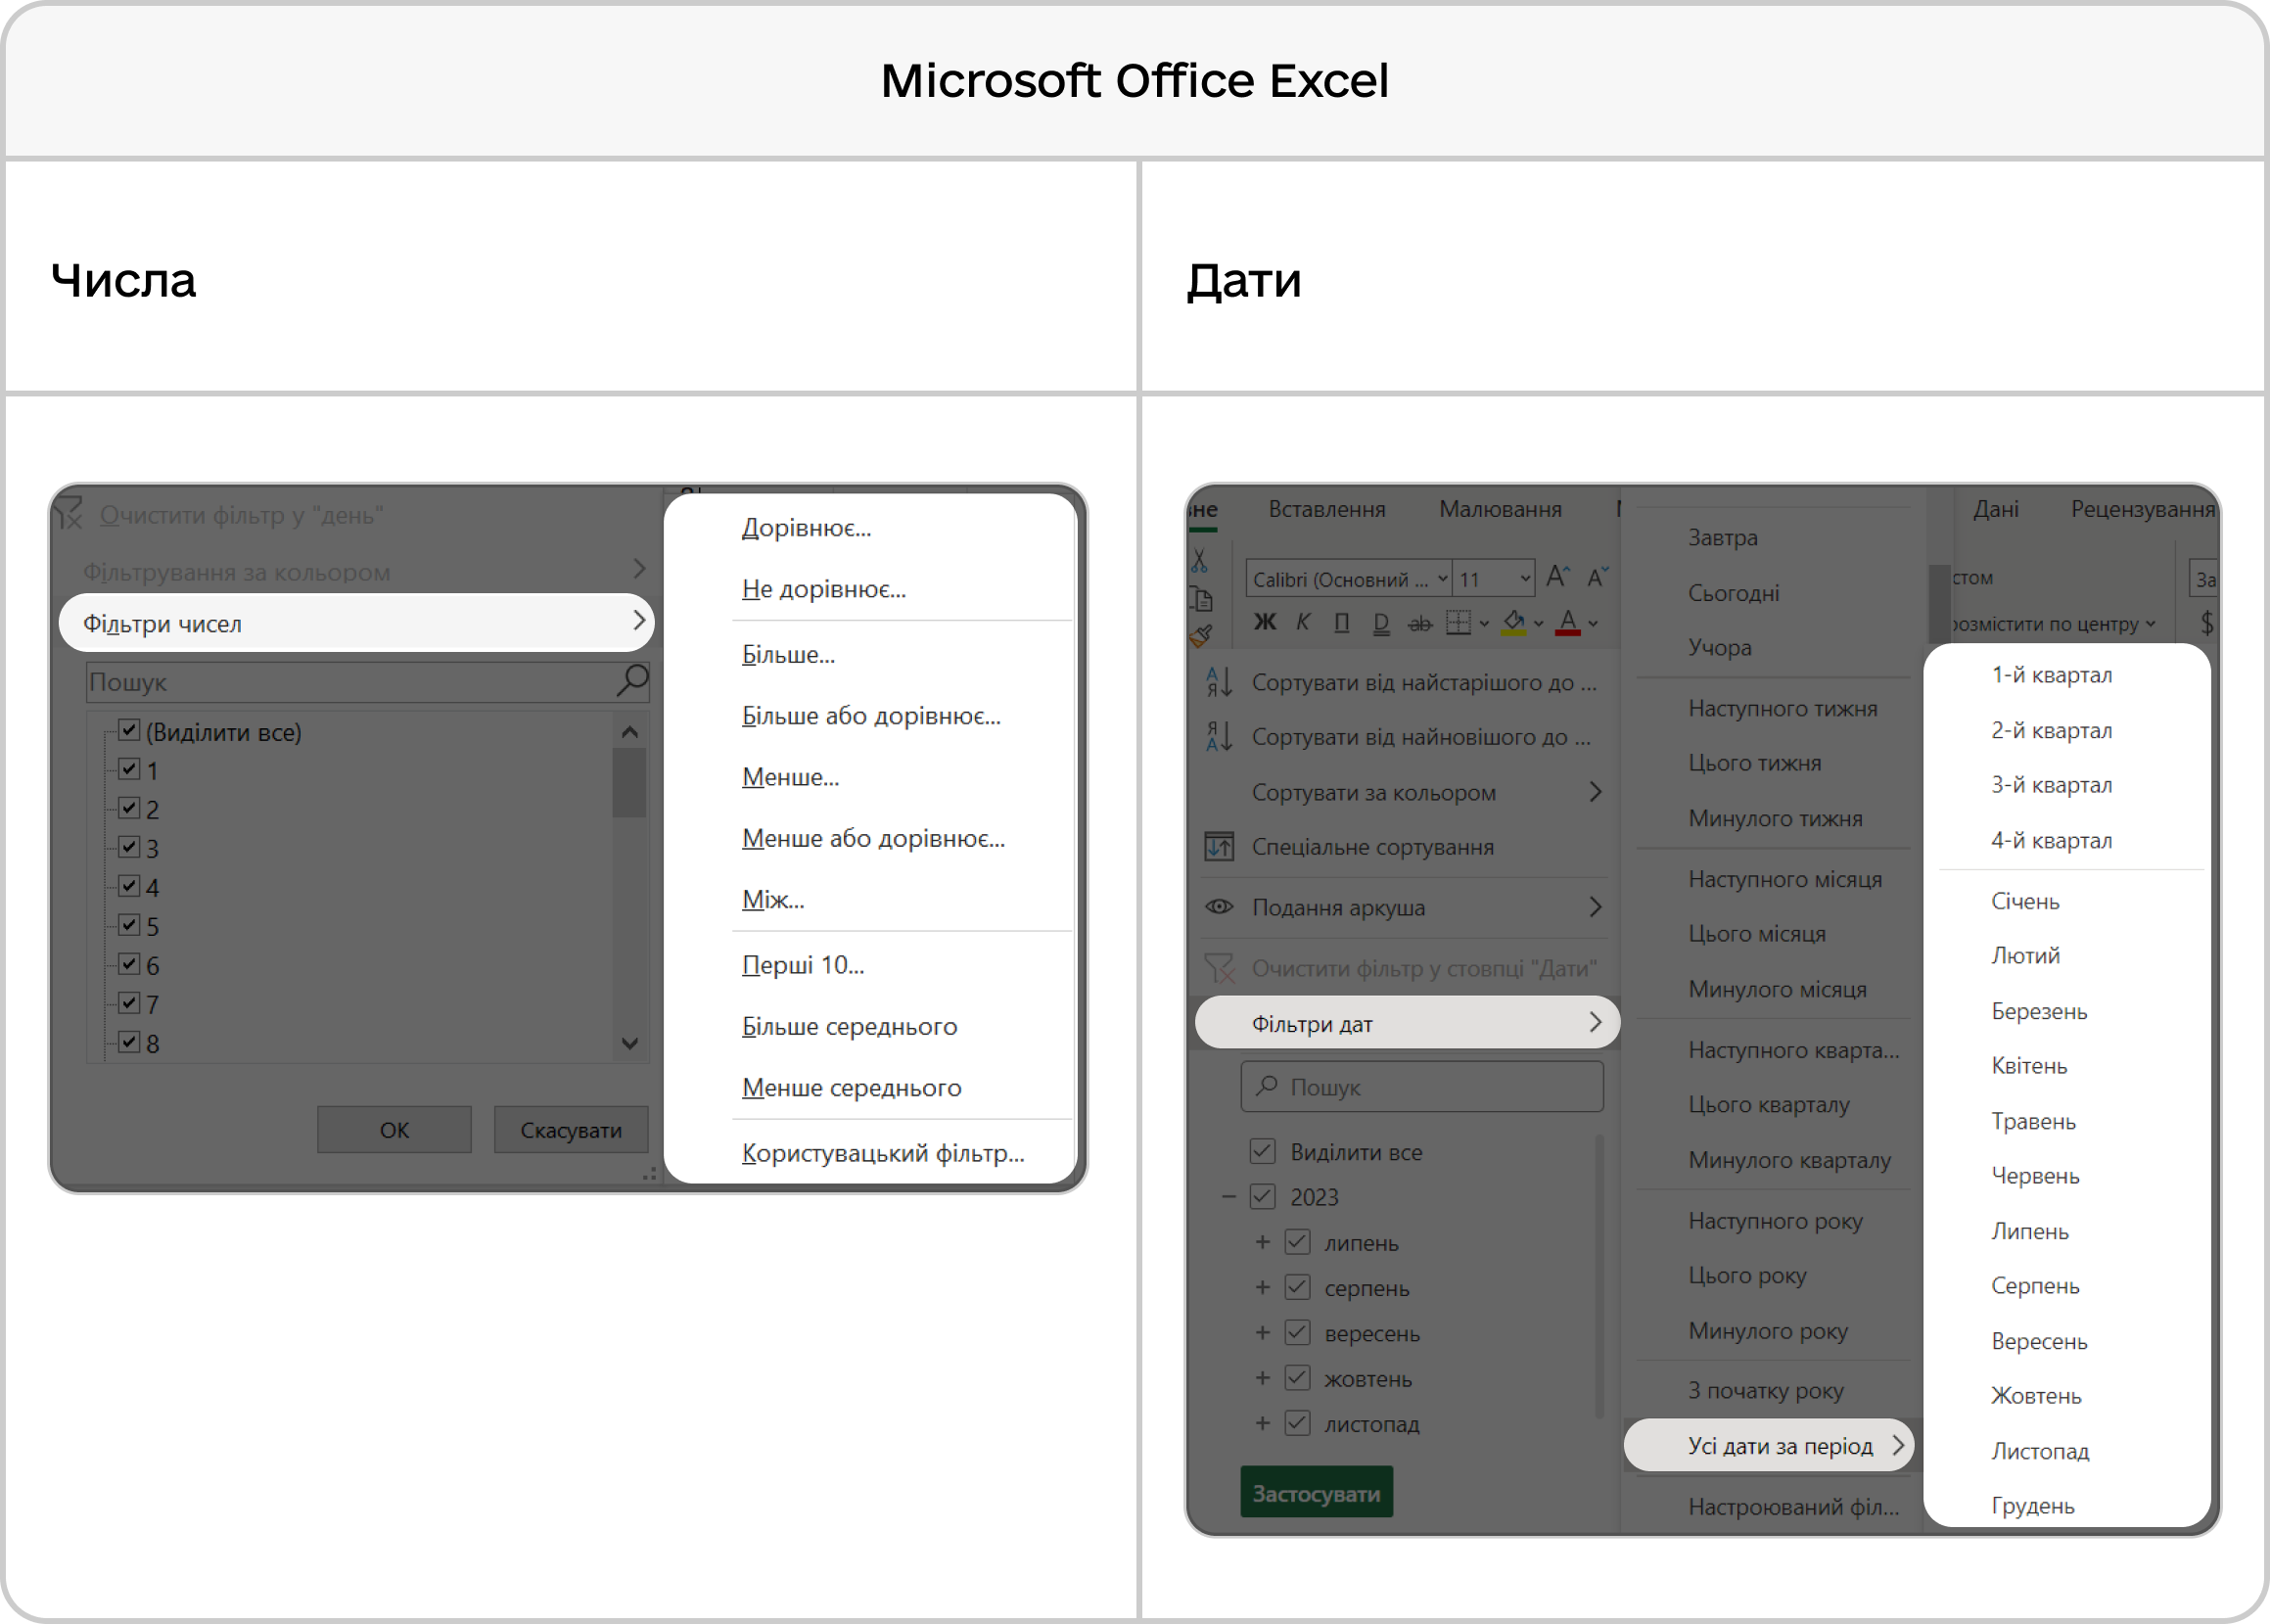Toggle bold Ж formatting icon
Viewport: 2270px width, 1624px height.
tap(1264, 623)
